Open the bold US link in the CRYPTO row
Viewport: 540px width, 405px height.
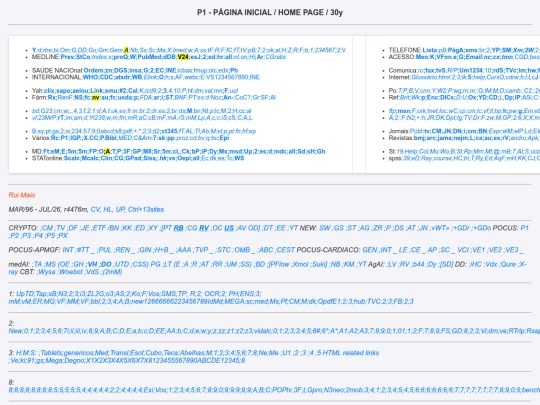[x=229, y=228]
